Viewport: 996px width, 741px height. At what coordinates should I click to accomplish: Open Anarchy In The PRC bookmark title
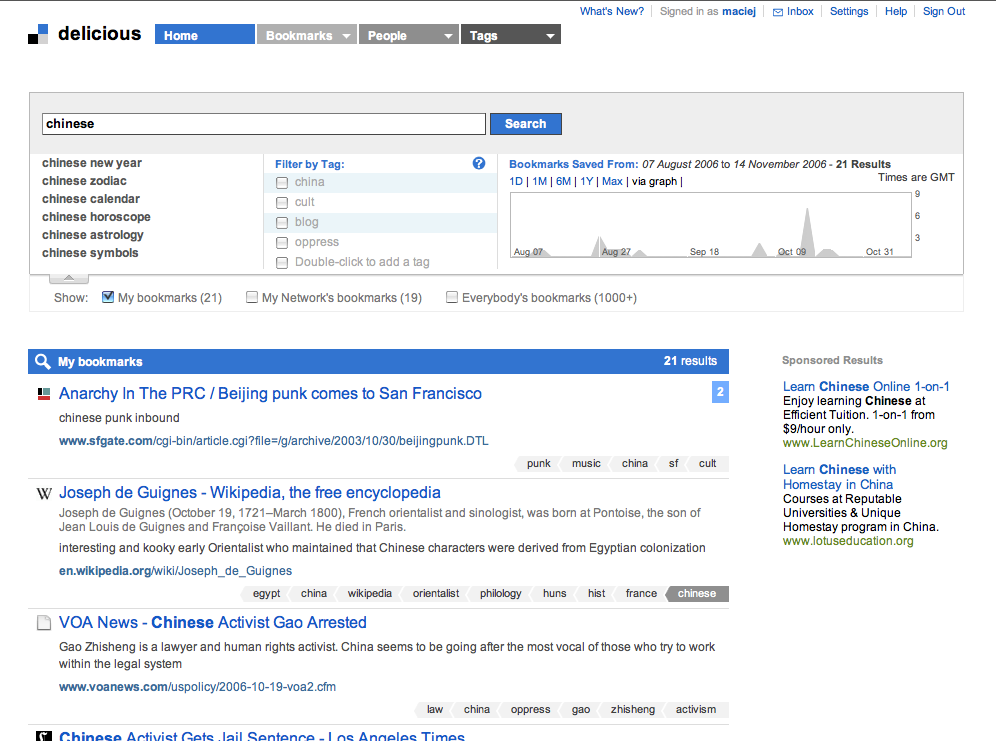click(x=270, y=394)
